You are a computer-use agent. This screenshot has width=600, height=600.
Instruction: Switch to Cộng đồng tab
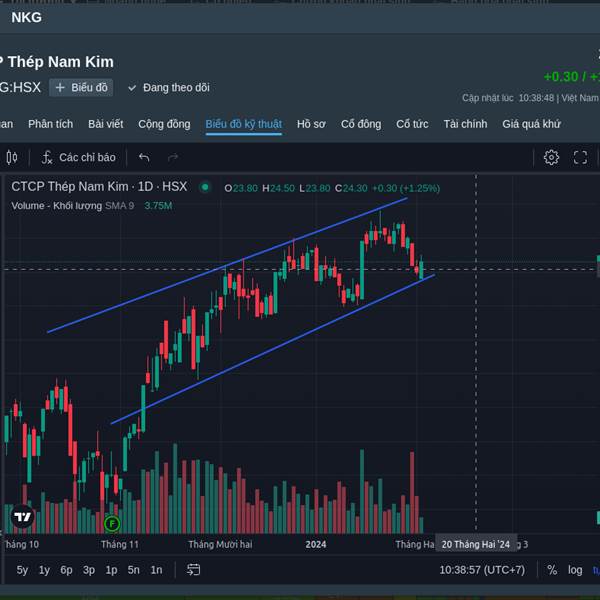[164, 124]
